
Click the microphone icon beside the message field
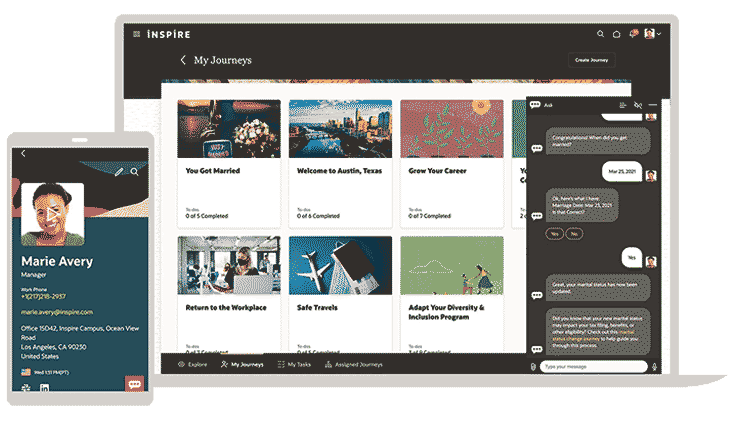tap(654, 367)
